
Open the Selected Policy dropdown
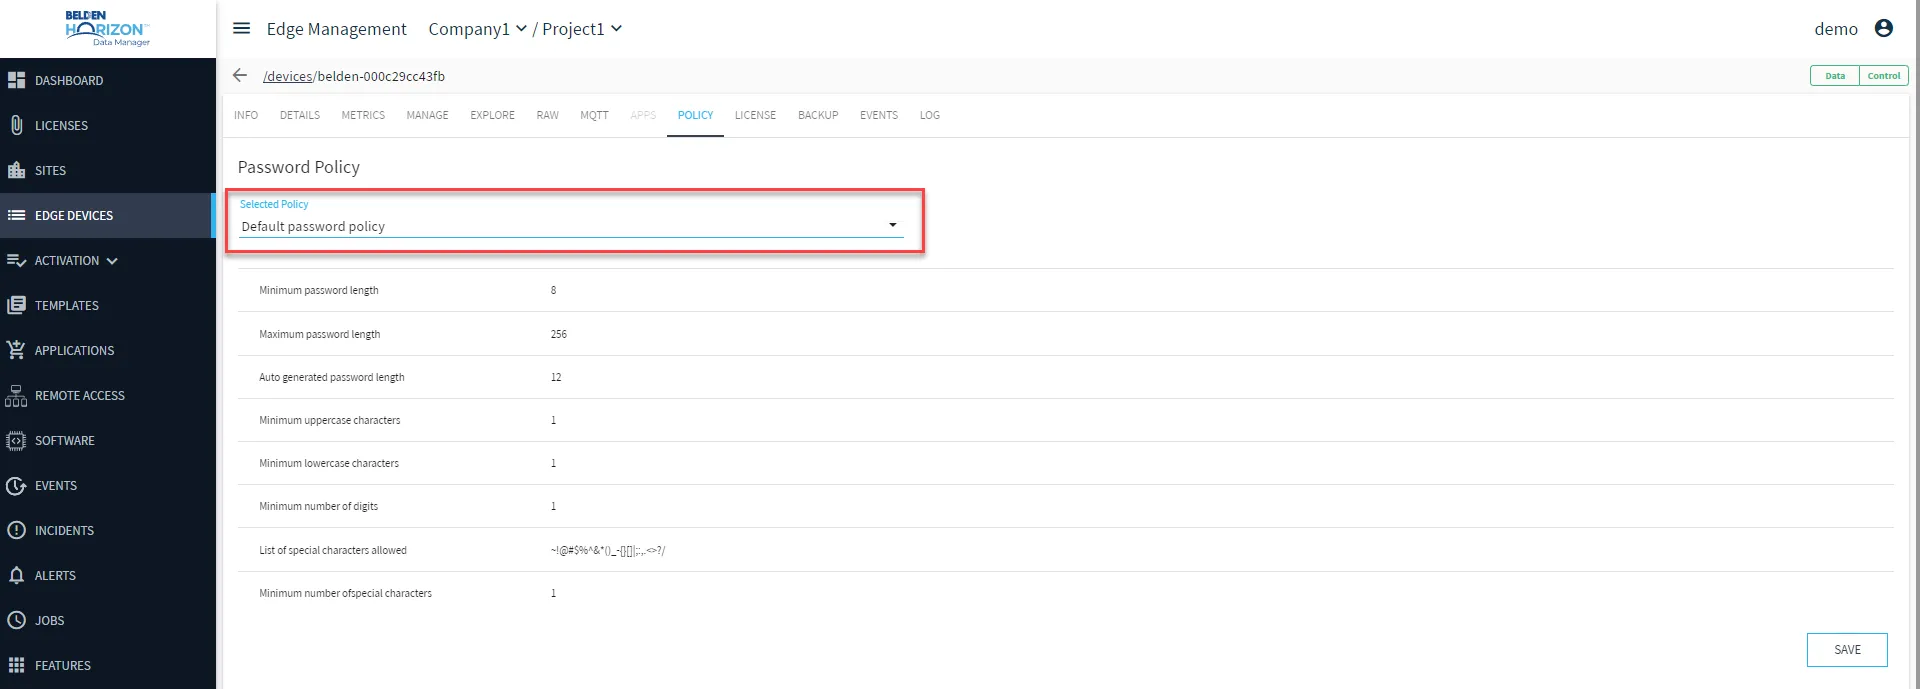point(570,226)
